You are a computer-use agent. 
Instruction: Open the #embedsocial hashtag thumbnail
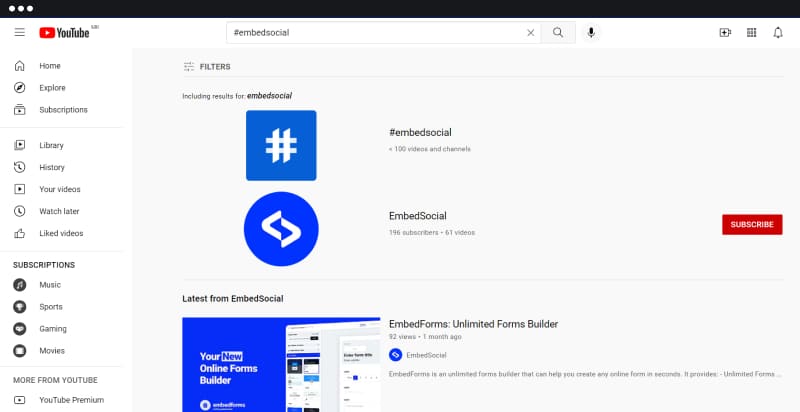tap(281, 145)
